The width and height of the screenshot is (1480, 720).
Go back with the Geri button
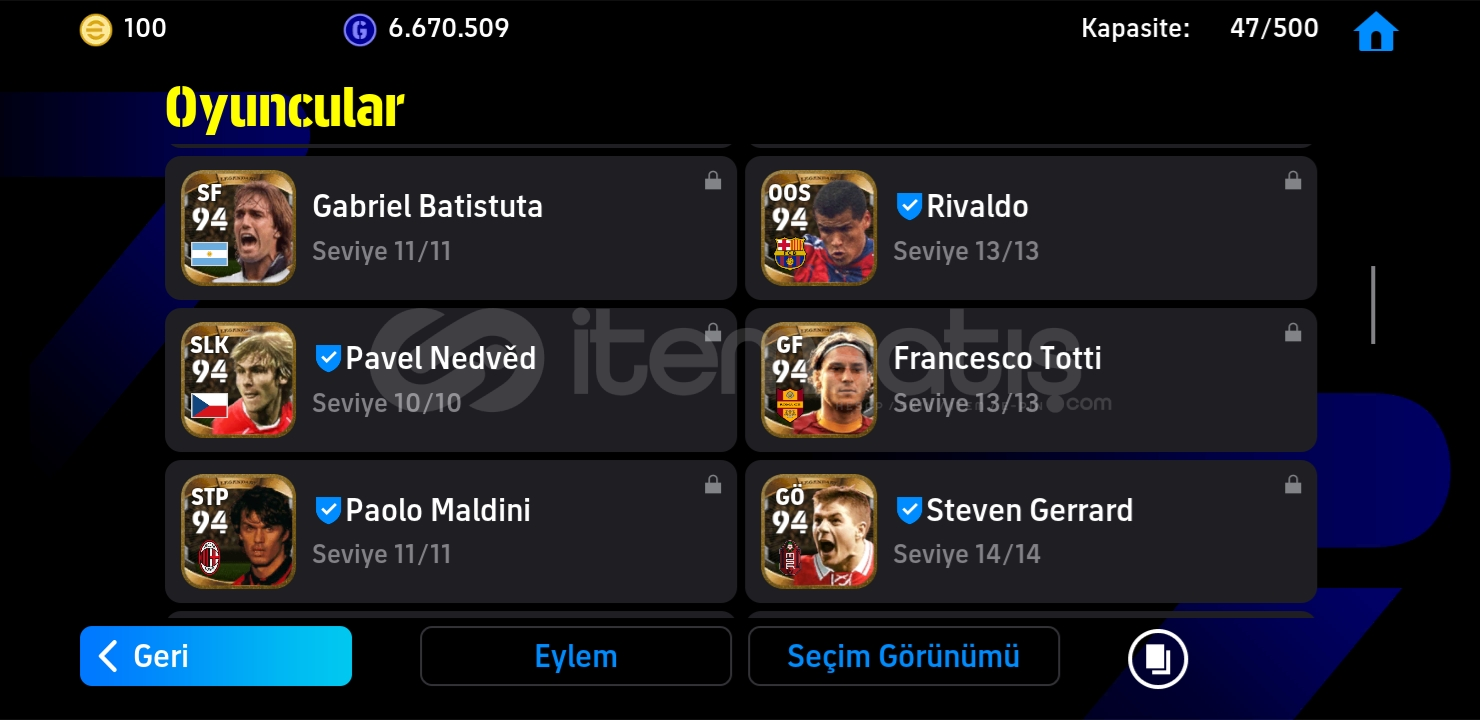216,656
